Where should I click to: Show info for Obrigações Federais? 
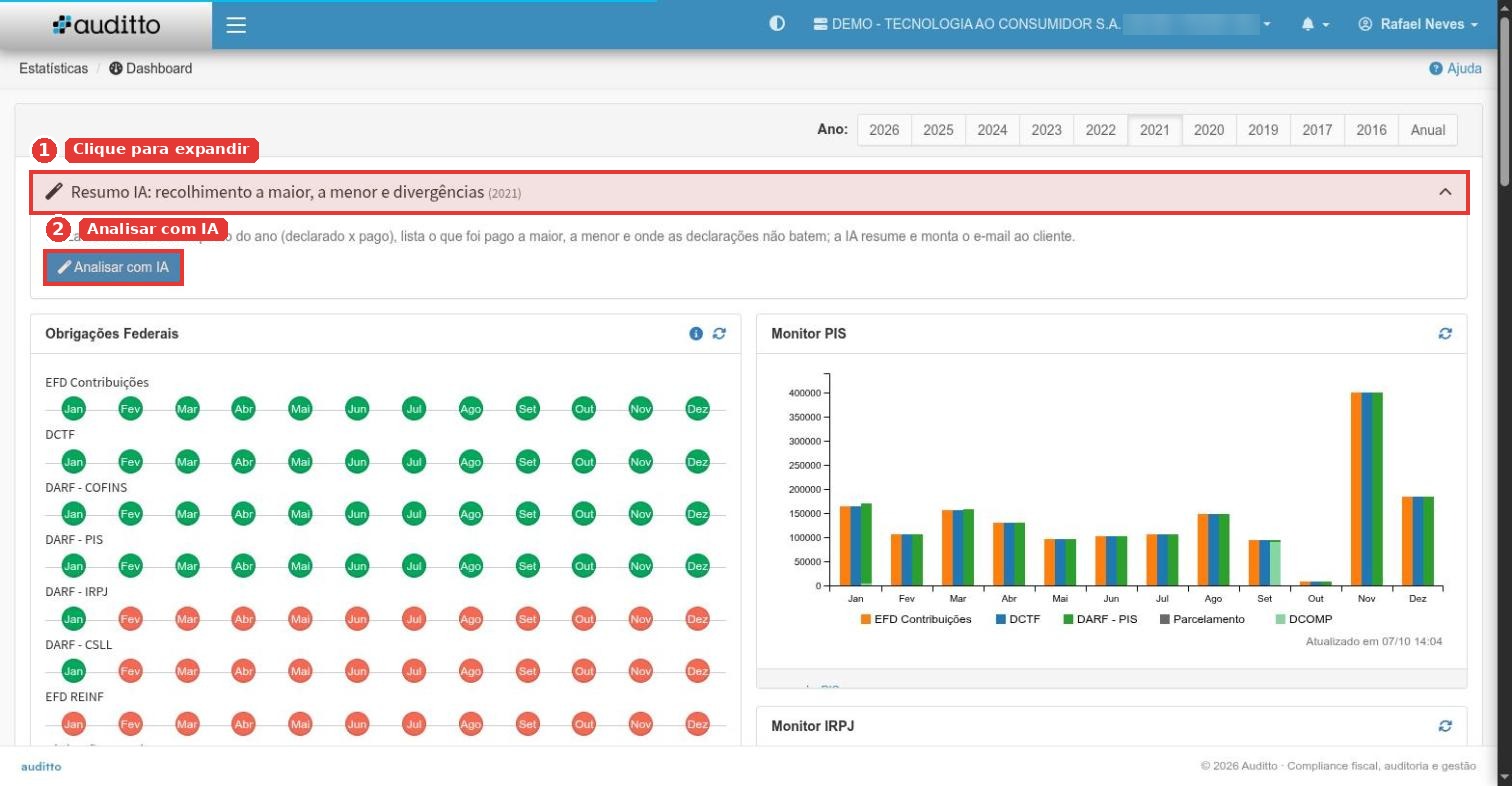click(x=696, y=334)
